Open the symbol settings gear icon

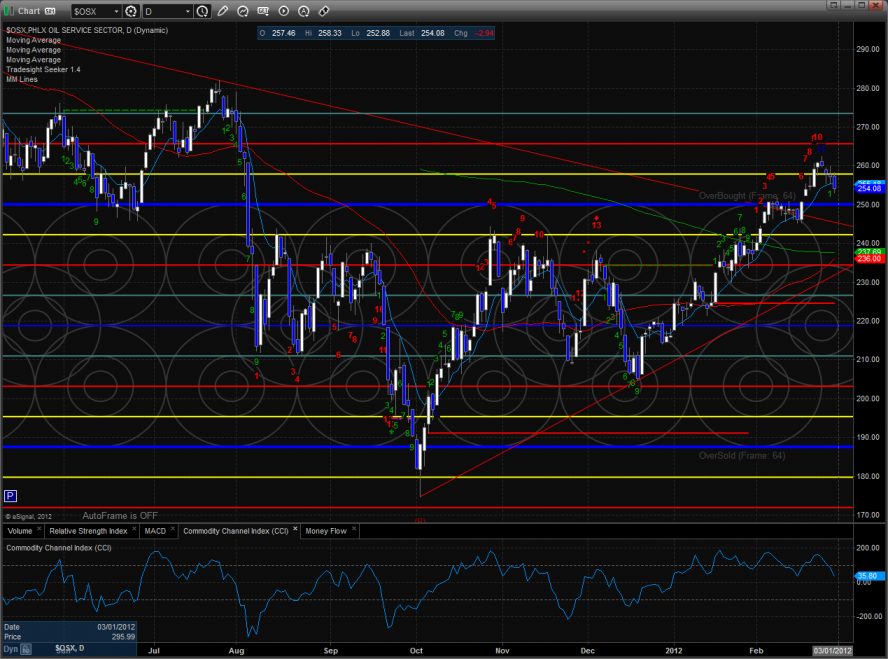click(130, 11)
